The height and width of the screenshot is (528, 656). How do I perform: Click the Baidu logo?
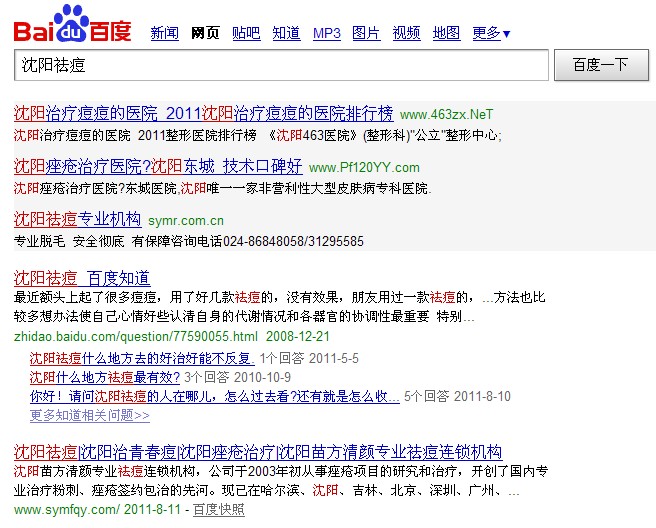(72, 24)
